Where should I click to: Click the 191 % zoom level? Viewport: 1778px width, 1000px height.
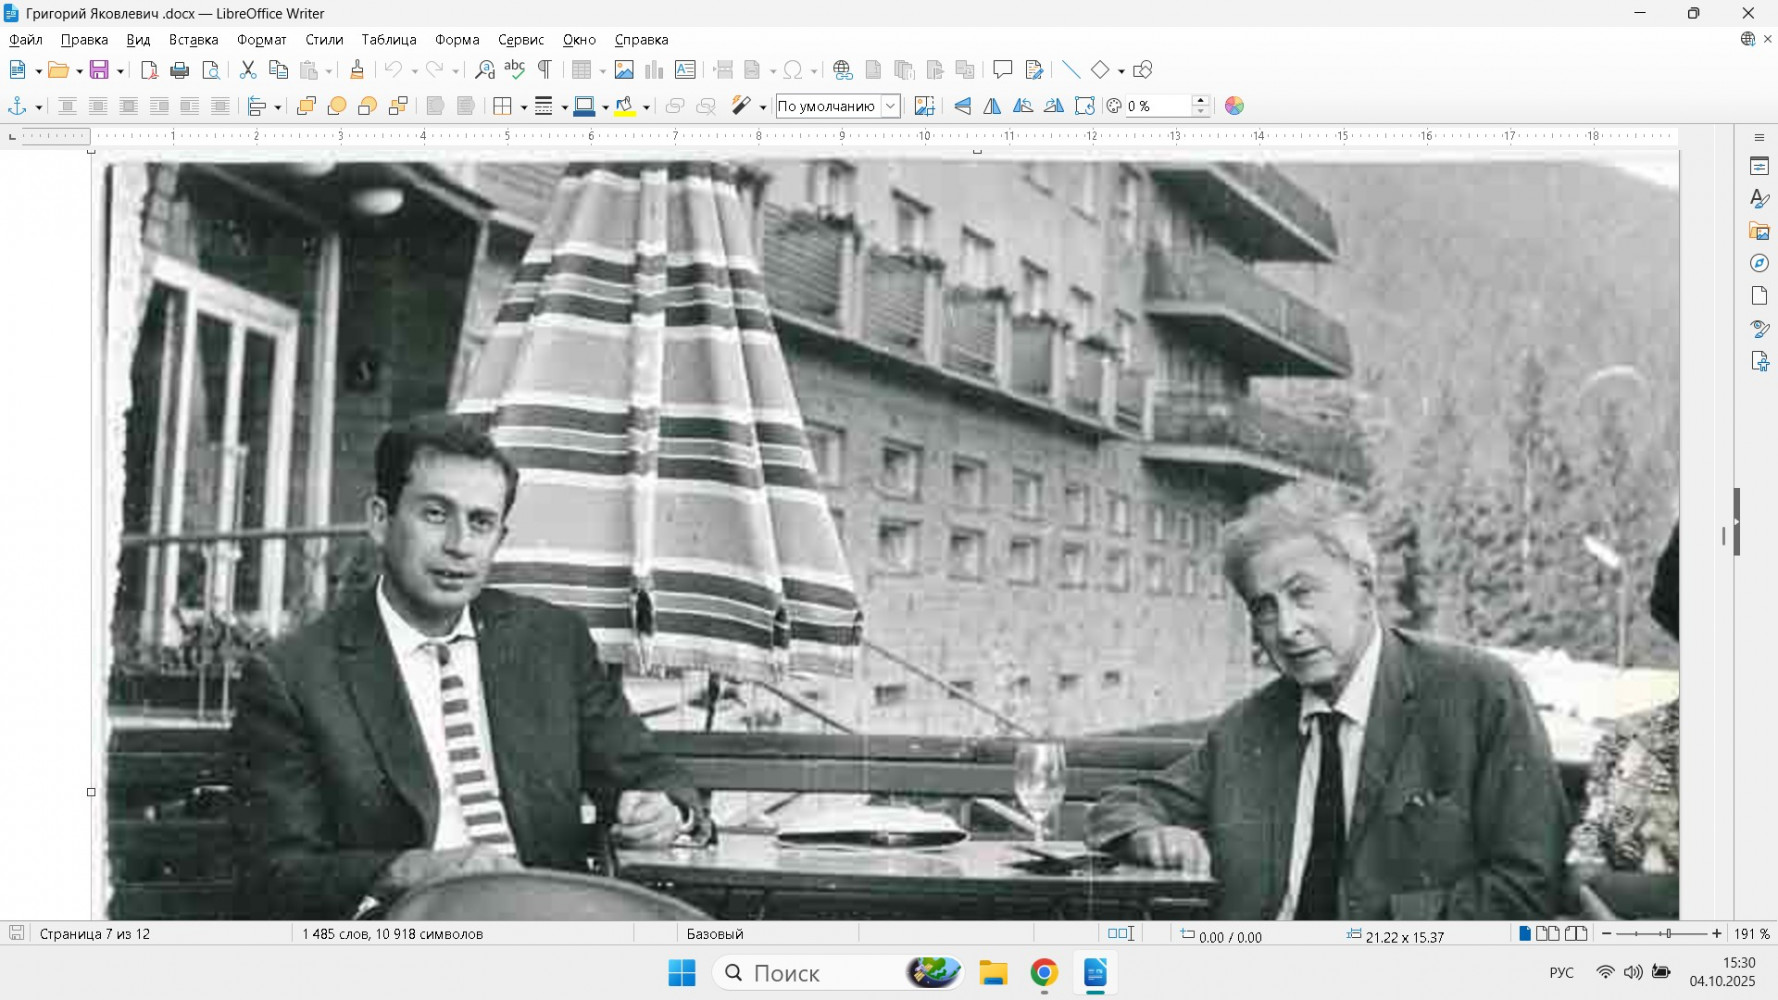point(1751,934)
